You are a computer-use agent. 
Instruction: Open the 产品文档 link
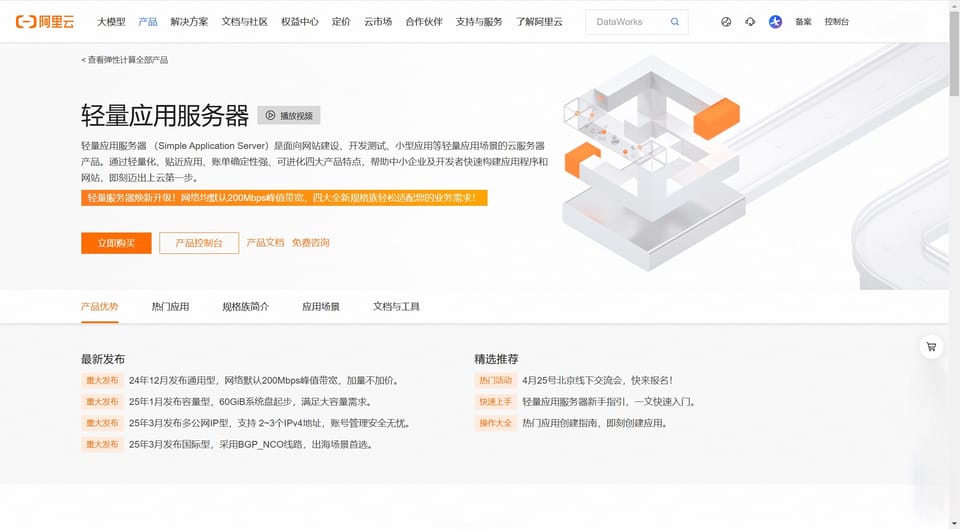[265, 242]
